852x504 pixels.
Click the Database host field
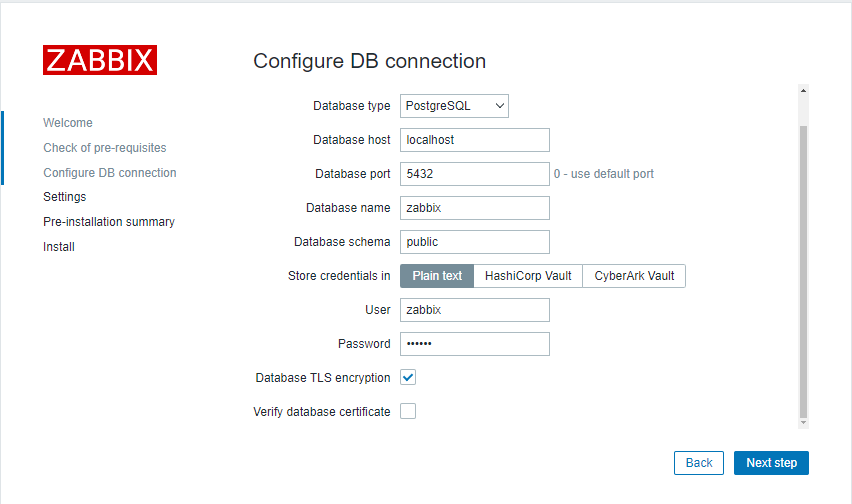point(475,140)
